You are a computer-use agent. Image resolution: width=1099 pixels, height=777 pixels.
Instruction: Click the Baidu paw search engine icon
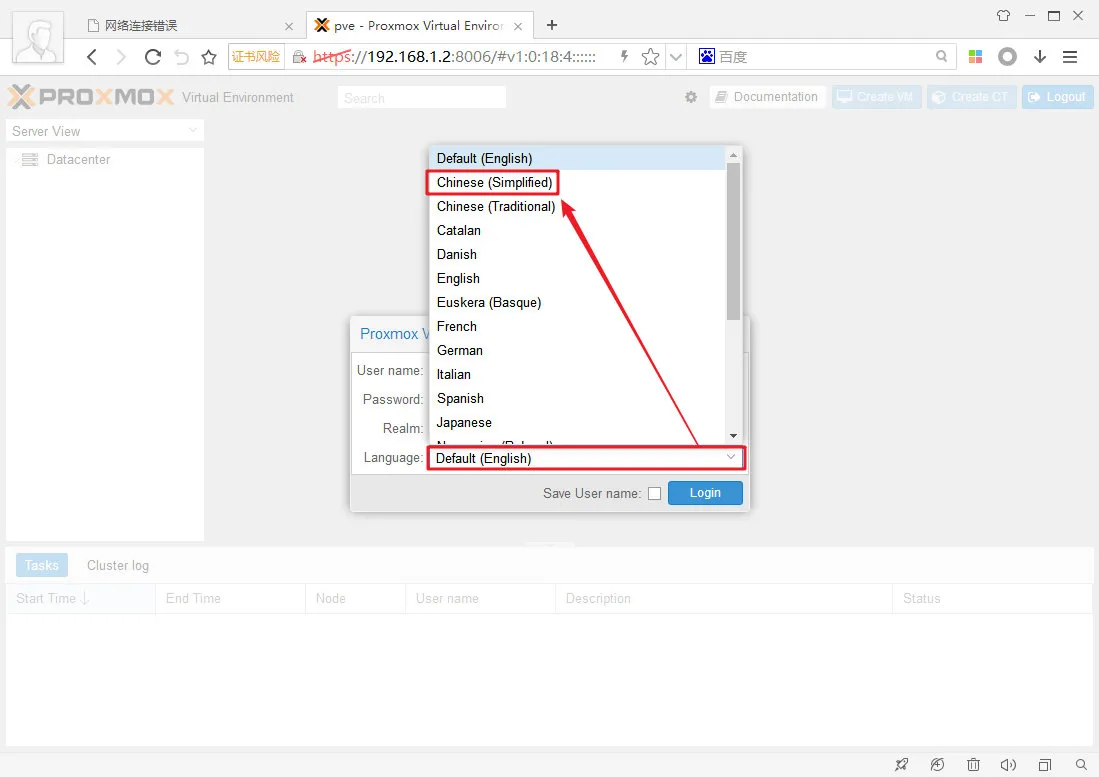point(706,57)
